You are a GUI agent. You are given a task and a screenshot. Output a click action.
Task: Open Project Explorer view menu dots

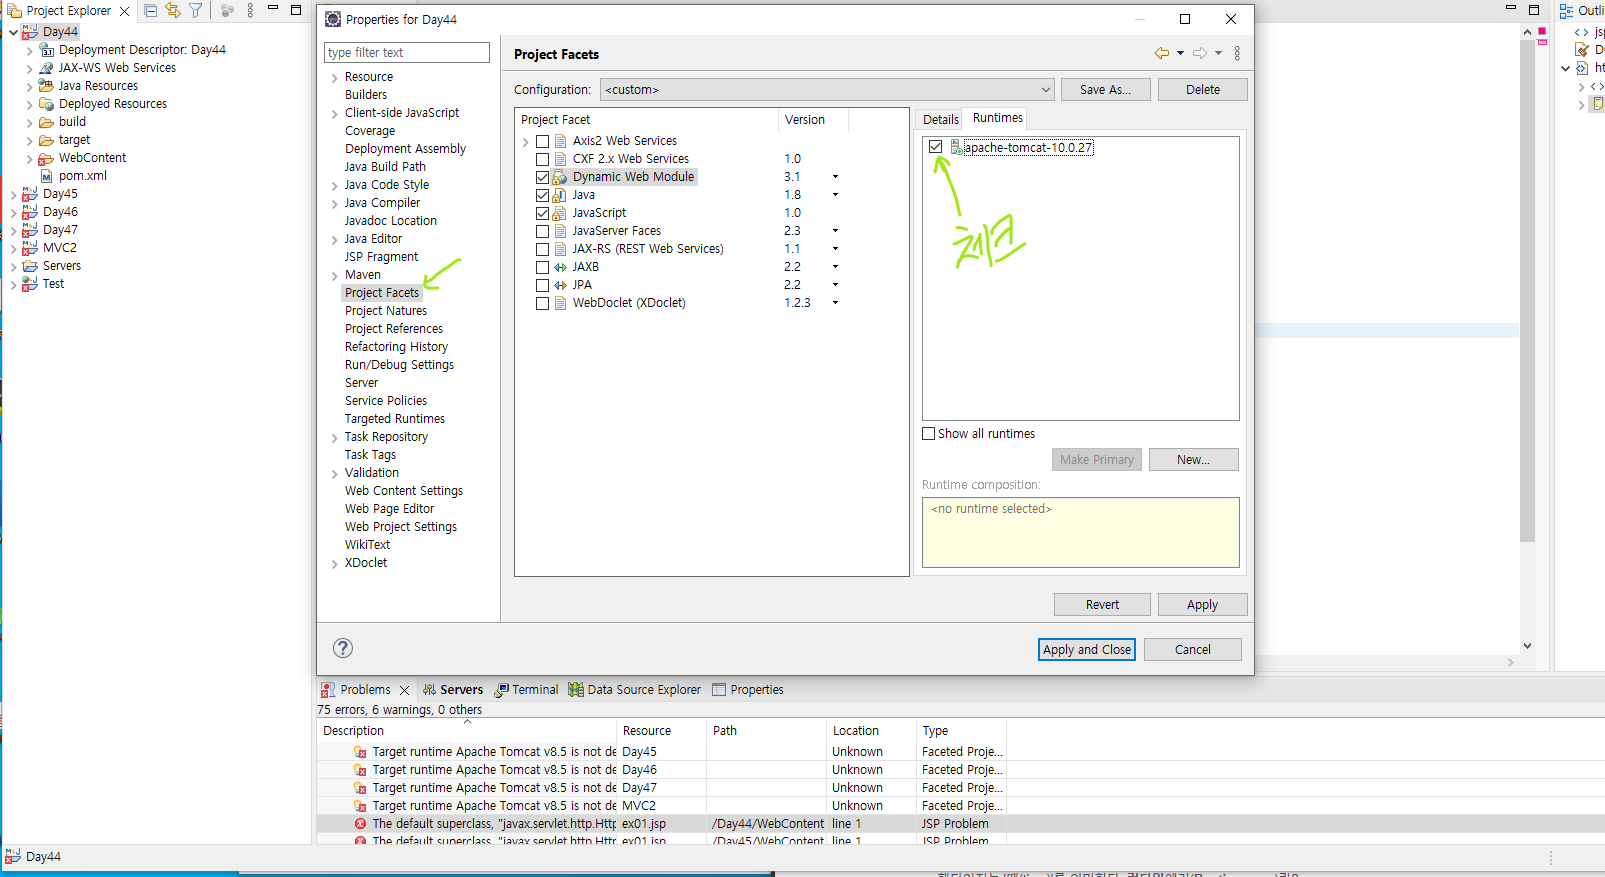tap(250, 11)
